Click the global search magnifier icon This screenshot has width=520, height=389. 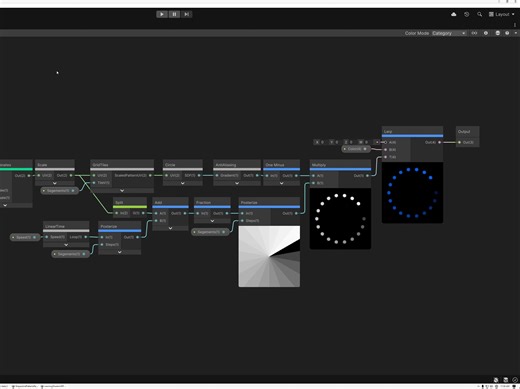pos(479,14)
